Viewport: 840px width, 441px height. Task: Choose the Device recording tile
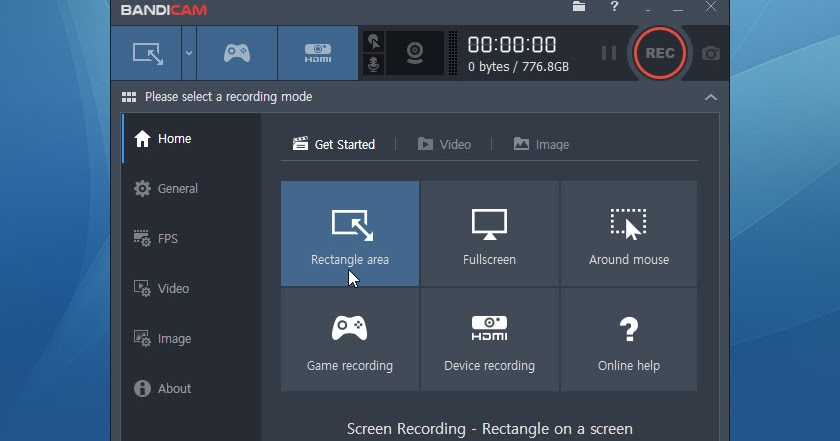[489, 340]
